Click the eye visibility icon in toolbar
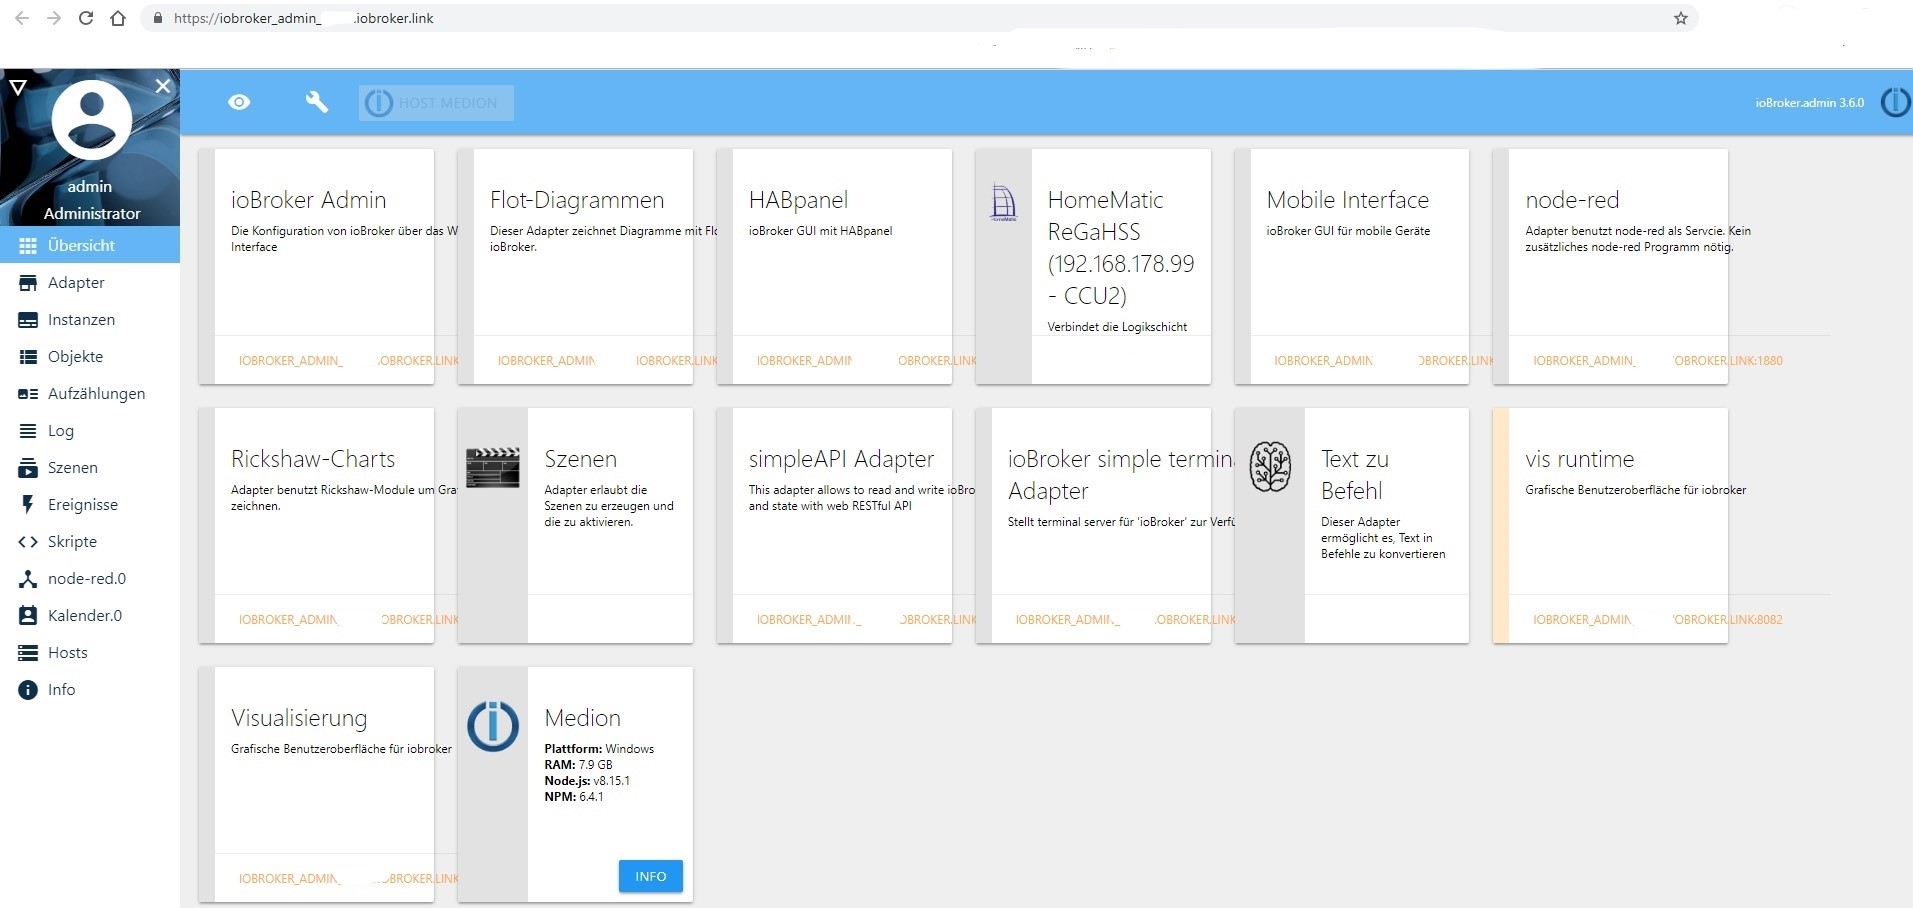The image size is (1913, 908). [x=239, y=102]
